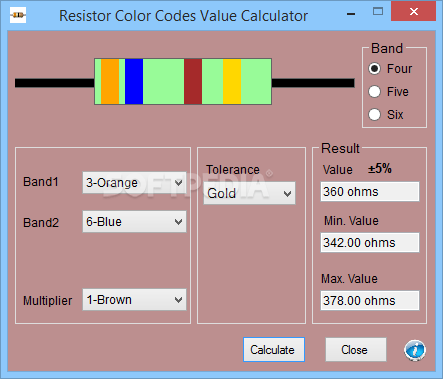Click the Multiplier label

(x=47, y=301)
